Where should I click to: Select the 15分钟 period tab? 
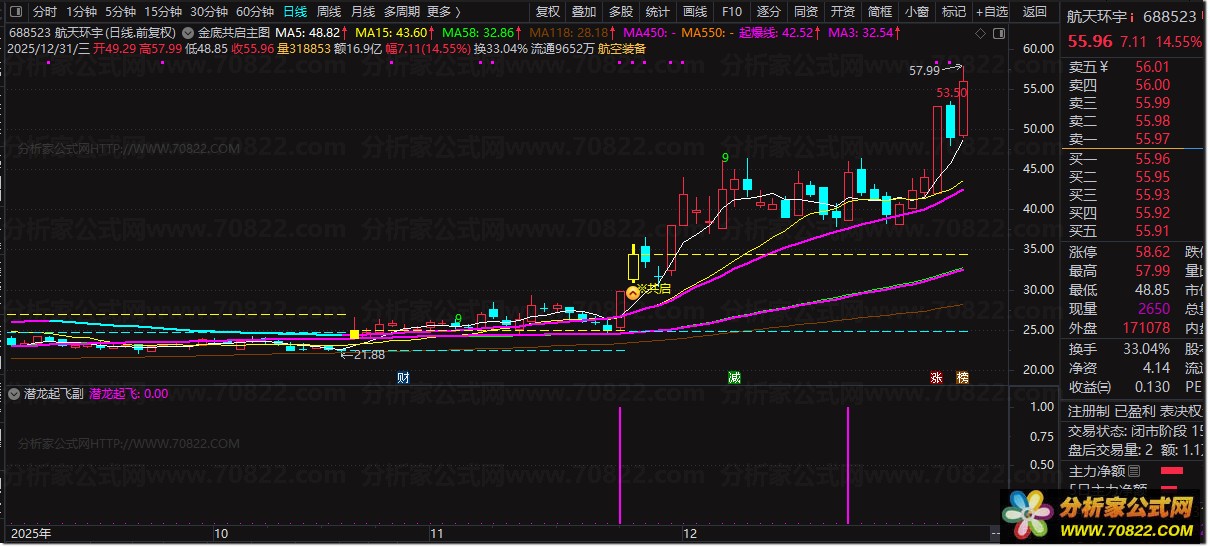pyautogui.click(x=163, y=12)
